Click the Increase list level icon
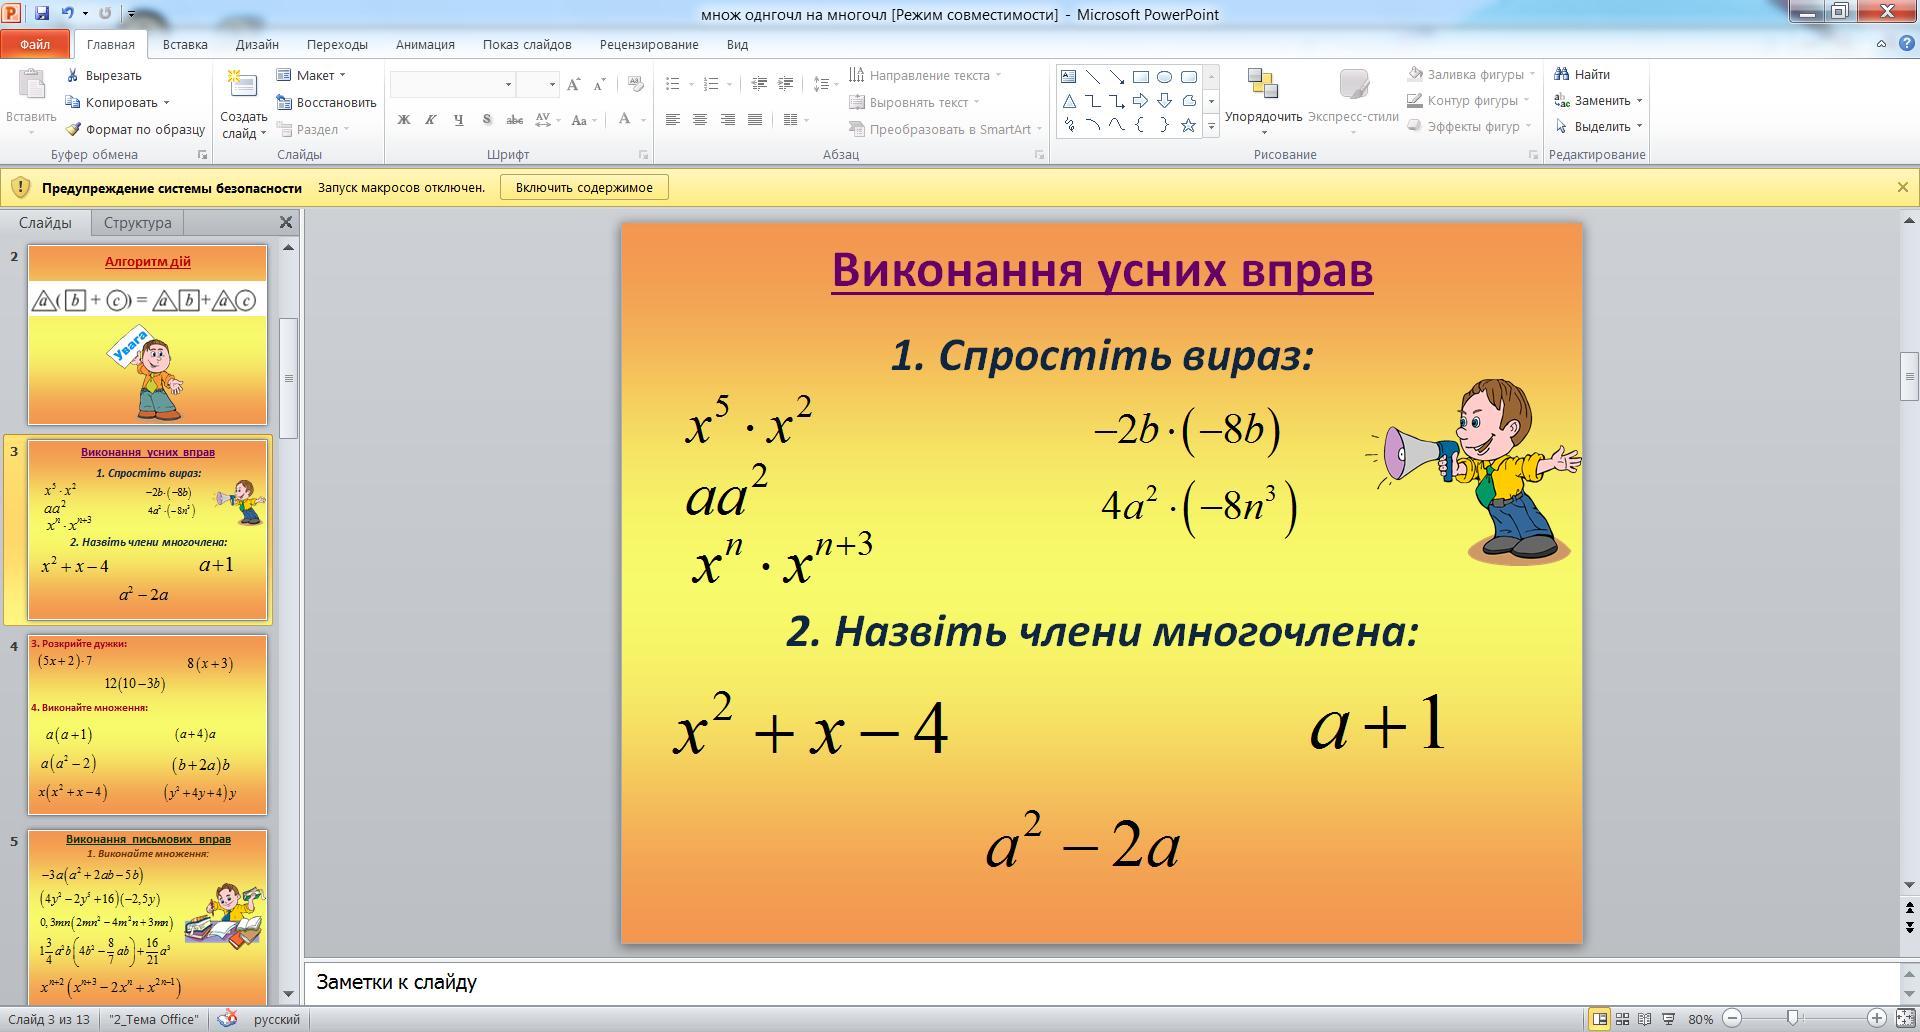The height and width of the screenshot is (1032, 1920). 785,85
